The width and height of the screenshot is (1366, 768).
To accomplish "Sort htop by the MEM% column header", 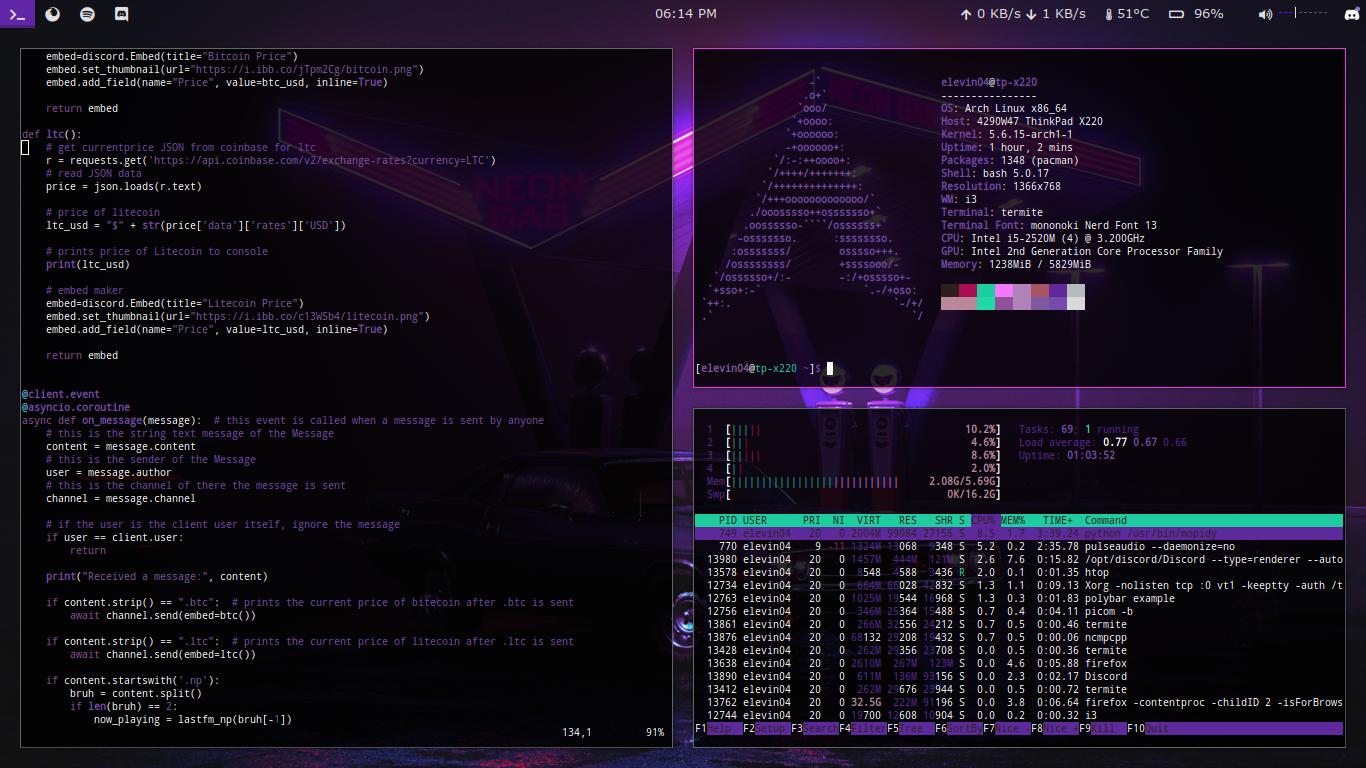I will click(x=1013, y=521).
